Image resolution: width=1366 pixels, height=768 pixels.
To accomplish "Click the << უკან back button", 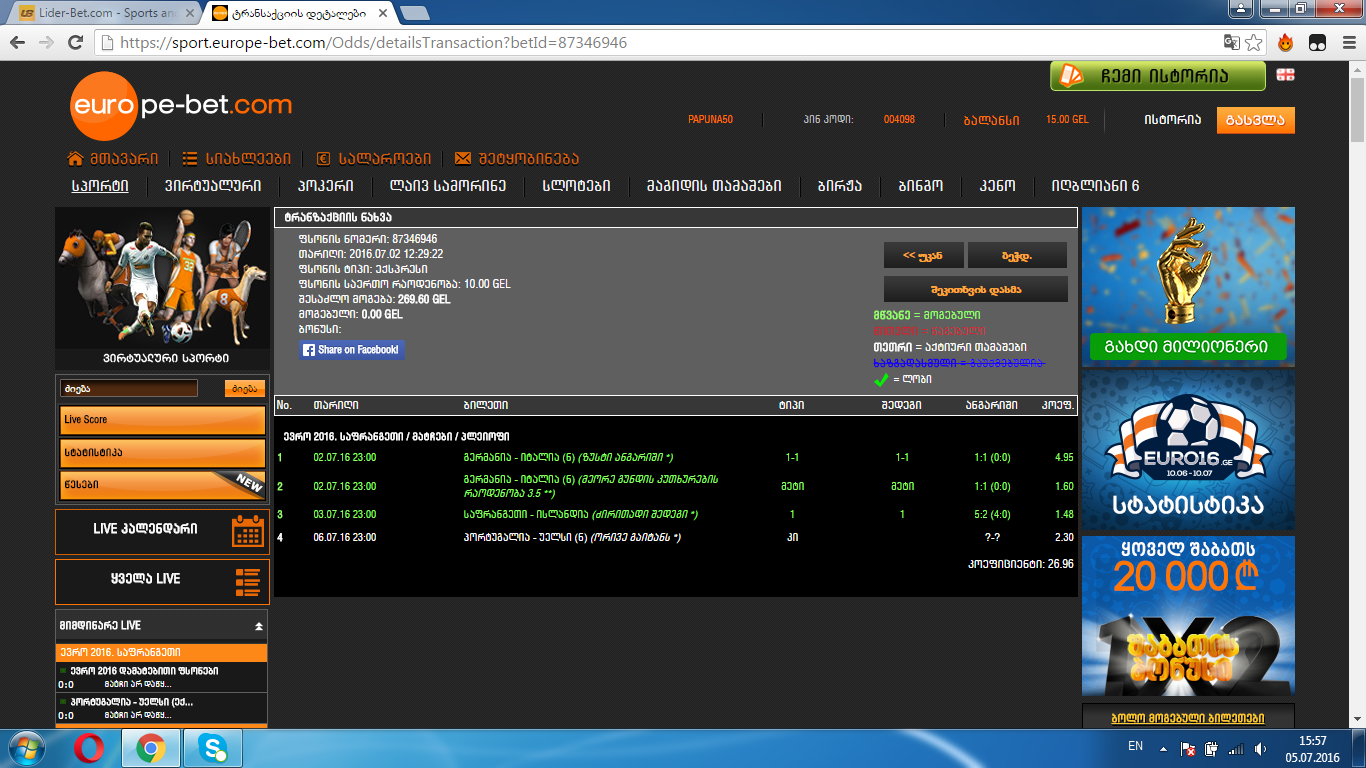I will coord(924,255).
